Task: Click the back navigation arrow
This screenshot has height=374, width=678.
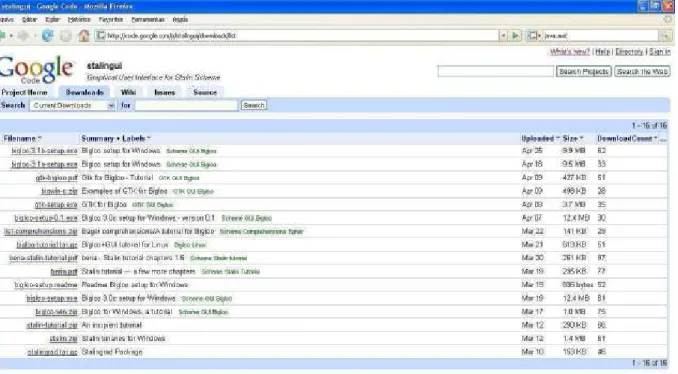Action: [3, 36]
